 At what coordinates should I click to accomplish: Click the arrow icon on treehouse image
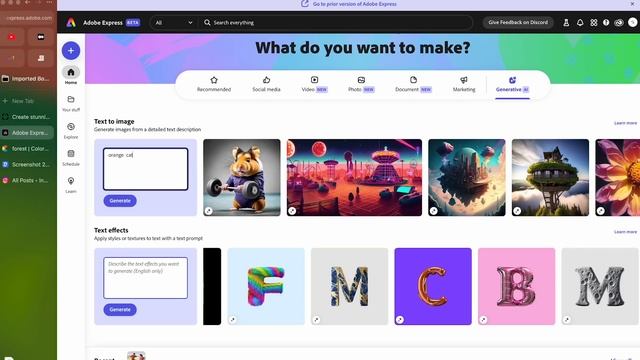pyautogui.click(x=517, y=211)
